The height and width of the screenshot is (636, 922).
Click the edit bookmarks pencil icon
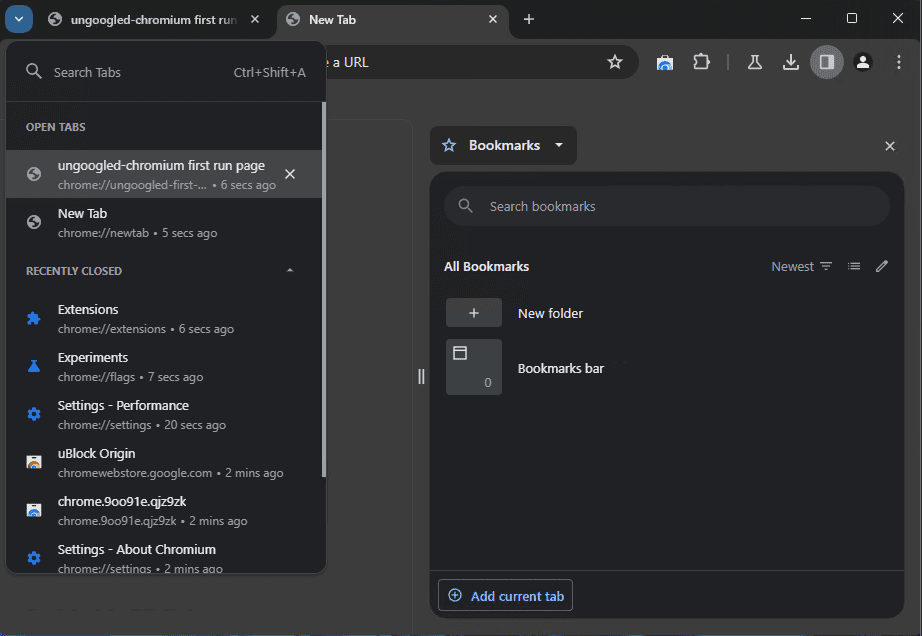(881, 266)
